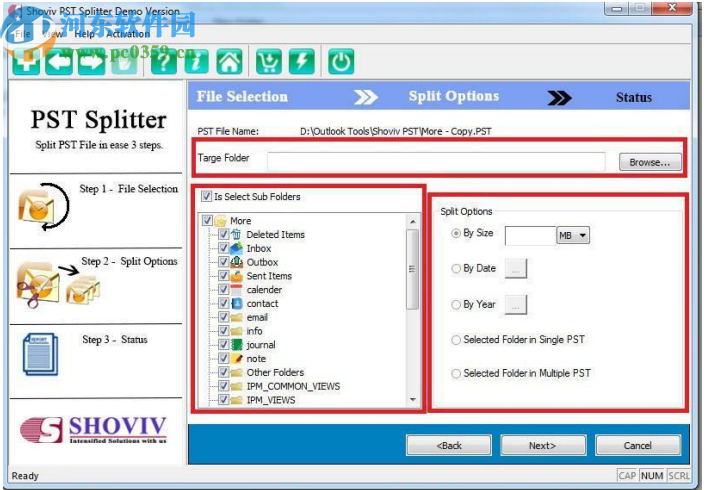711x490 pixels.
Task: Open the MB size unit dropdown
Action: tap(573, 235)
